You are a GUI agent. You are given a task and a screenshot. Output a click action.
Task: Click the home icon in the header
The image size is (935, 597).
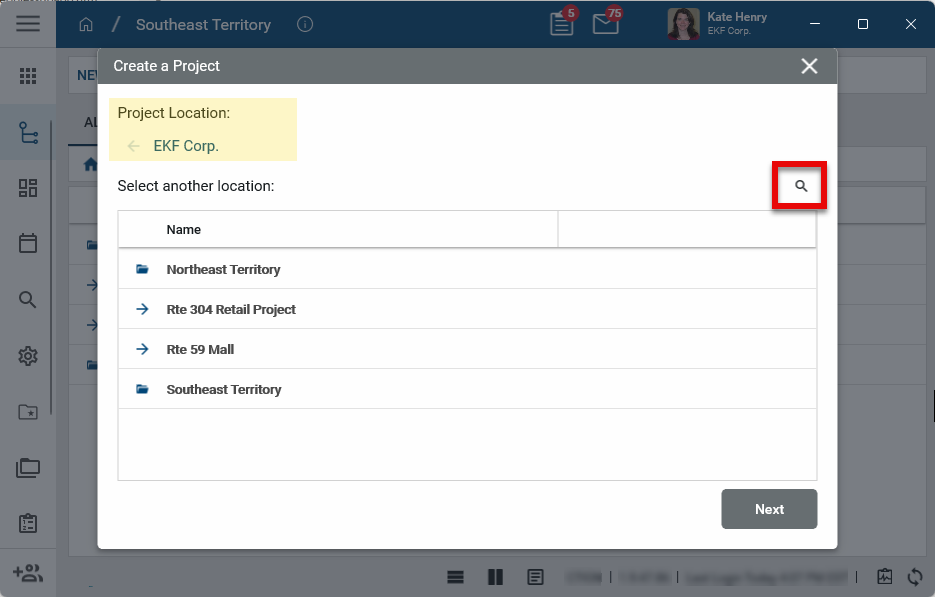(86, 24)
